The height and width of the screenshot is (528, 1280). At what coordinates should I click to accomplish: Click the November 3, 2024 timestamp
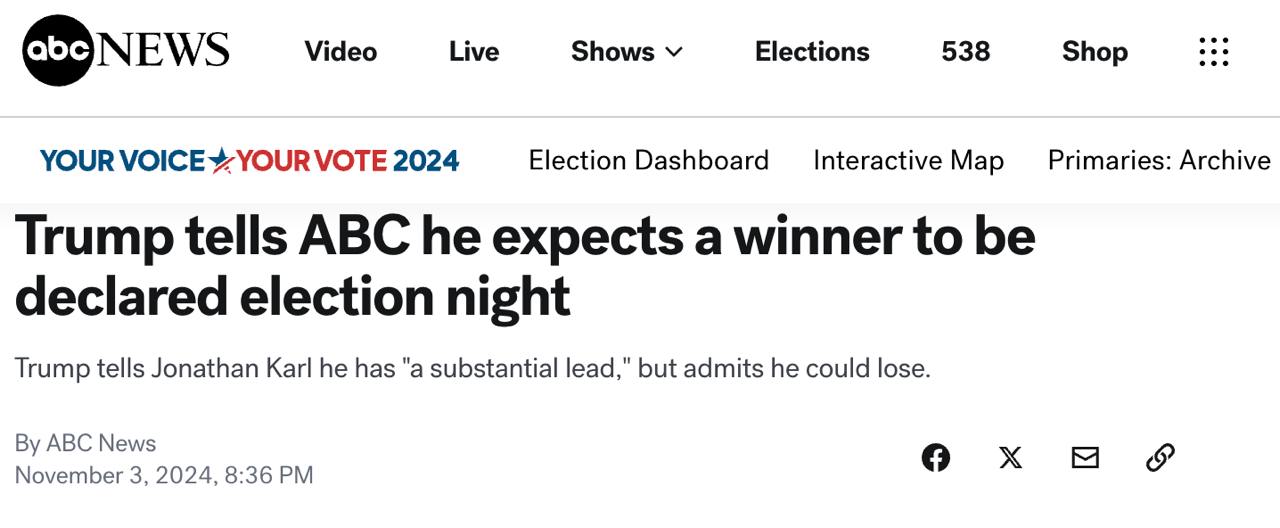click(x=164, y=475)
